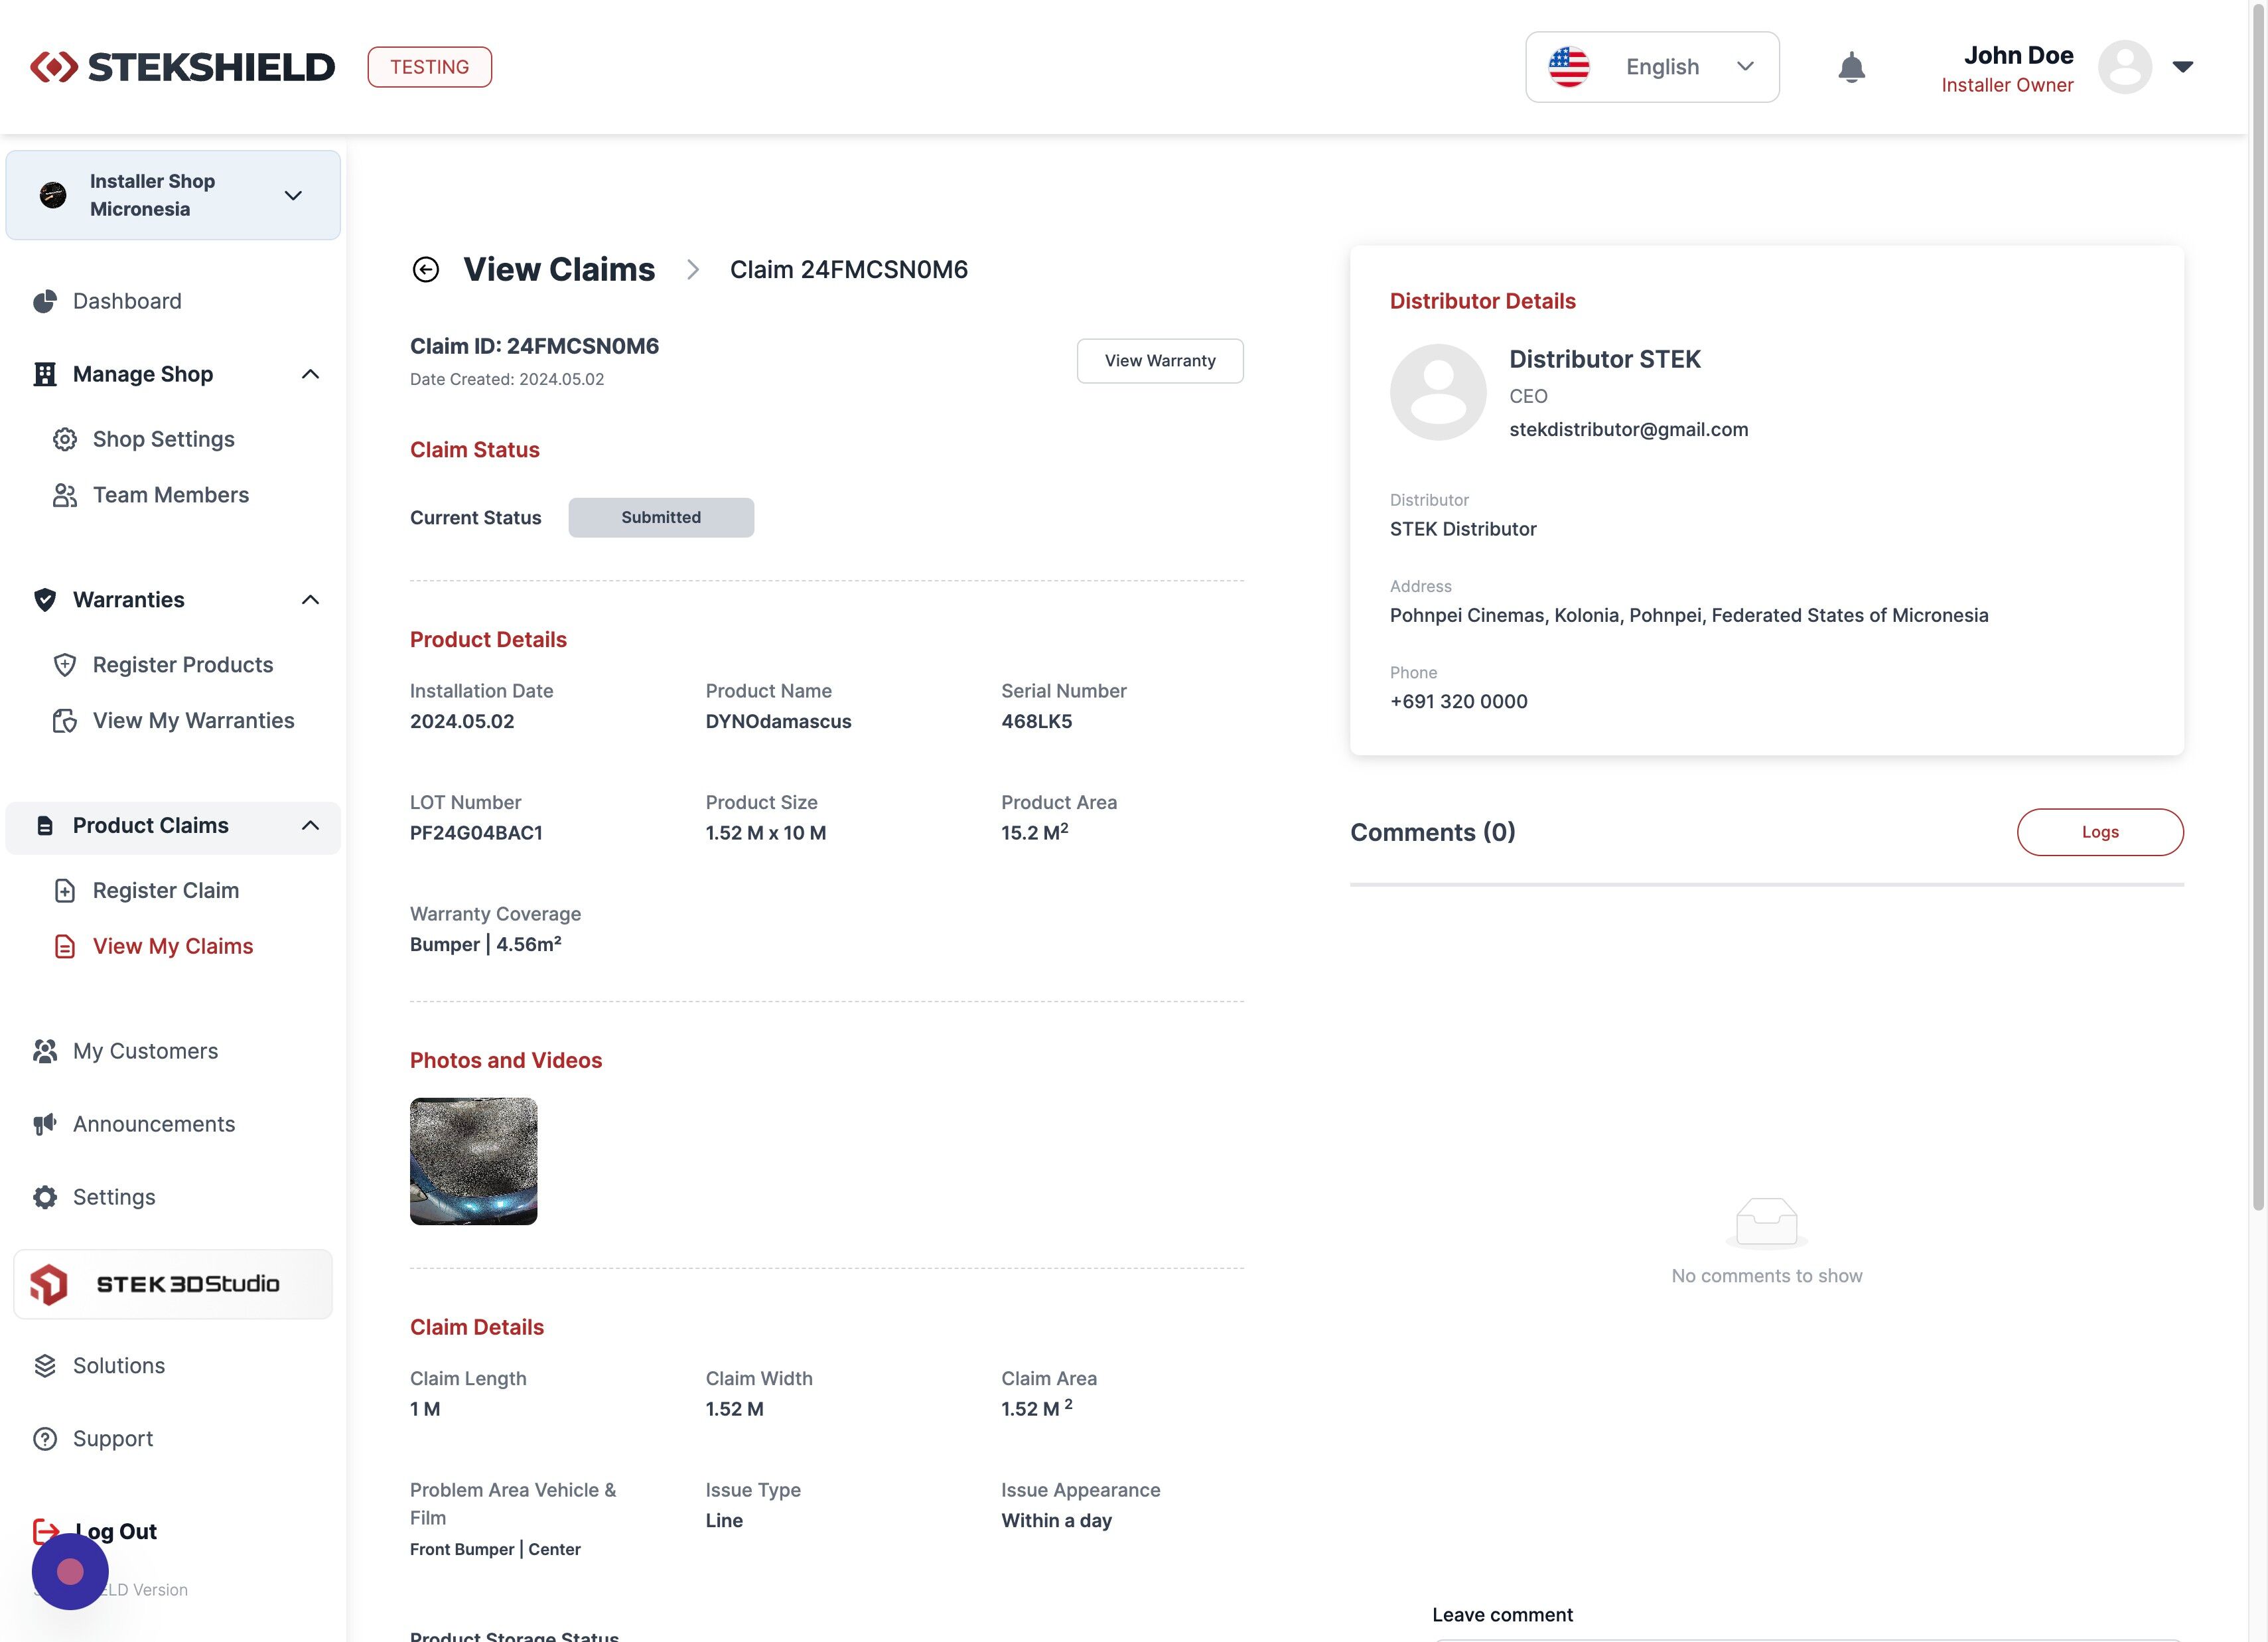Collapse the Product Claims section chevron

(x=311, y=826)
